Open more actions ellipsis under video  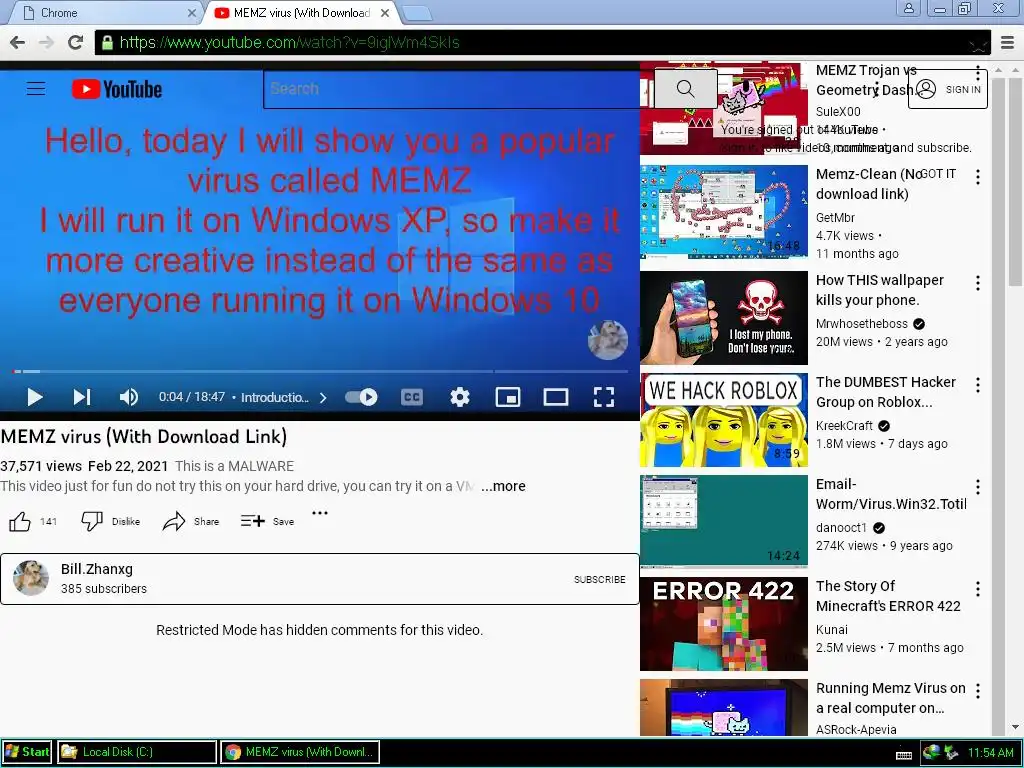pyautogui.click(x=320, y=513)
